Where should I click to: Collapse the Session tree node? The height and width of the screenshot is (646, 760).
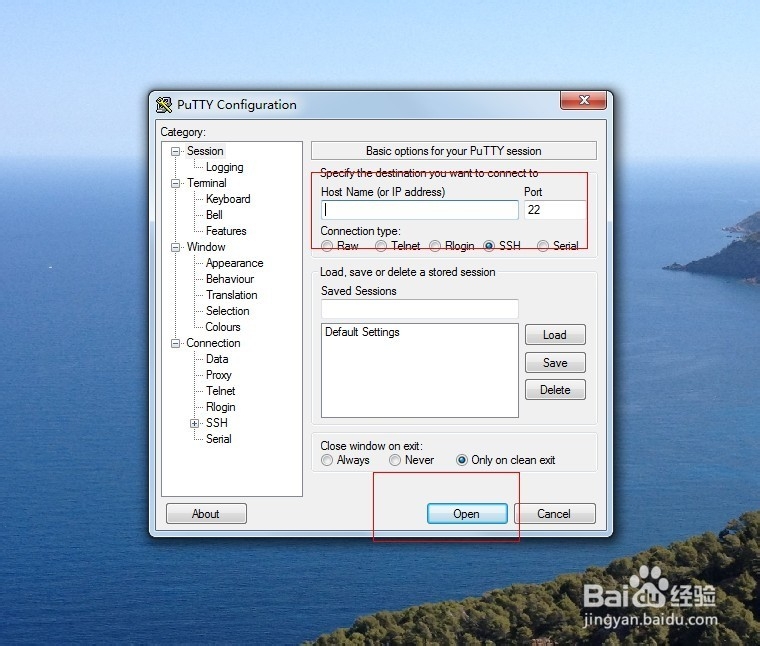tap(175, 151)
